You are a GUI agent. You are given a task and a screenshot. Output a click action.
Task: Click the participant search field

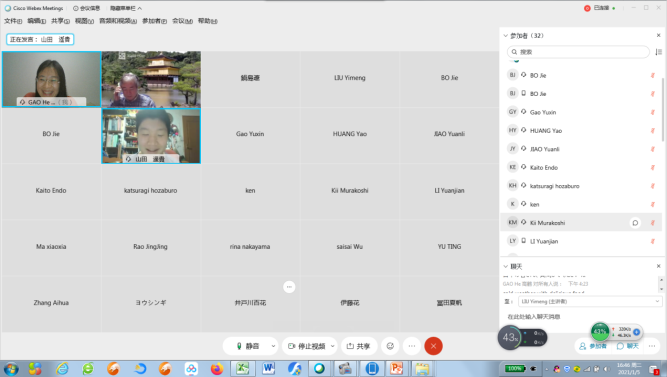point(579,52)
